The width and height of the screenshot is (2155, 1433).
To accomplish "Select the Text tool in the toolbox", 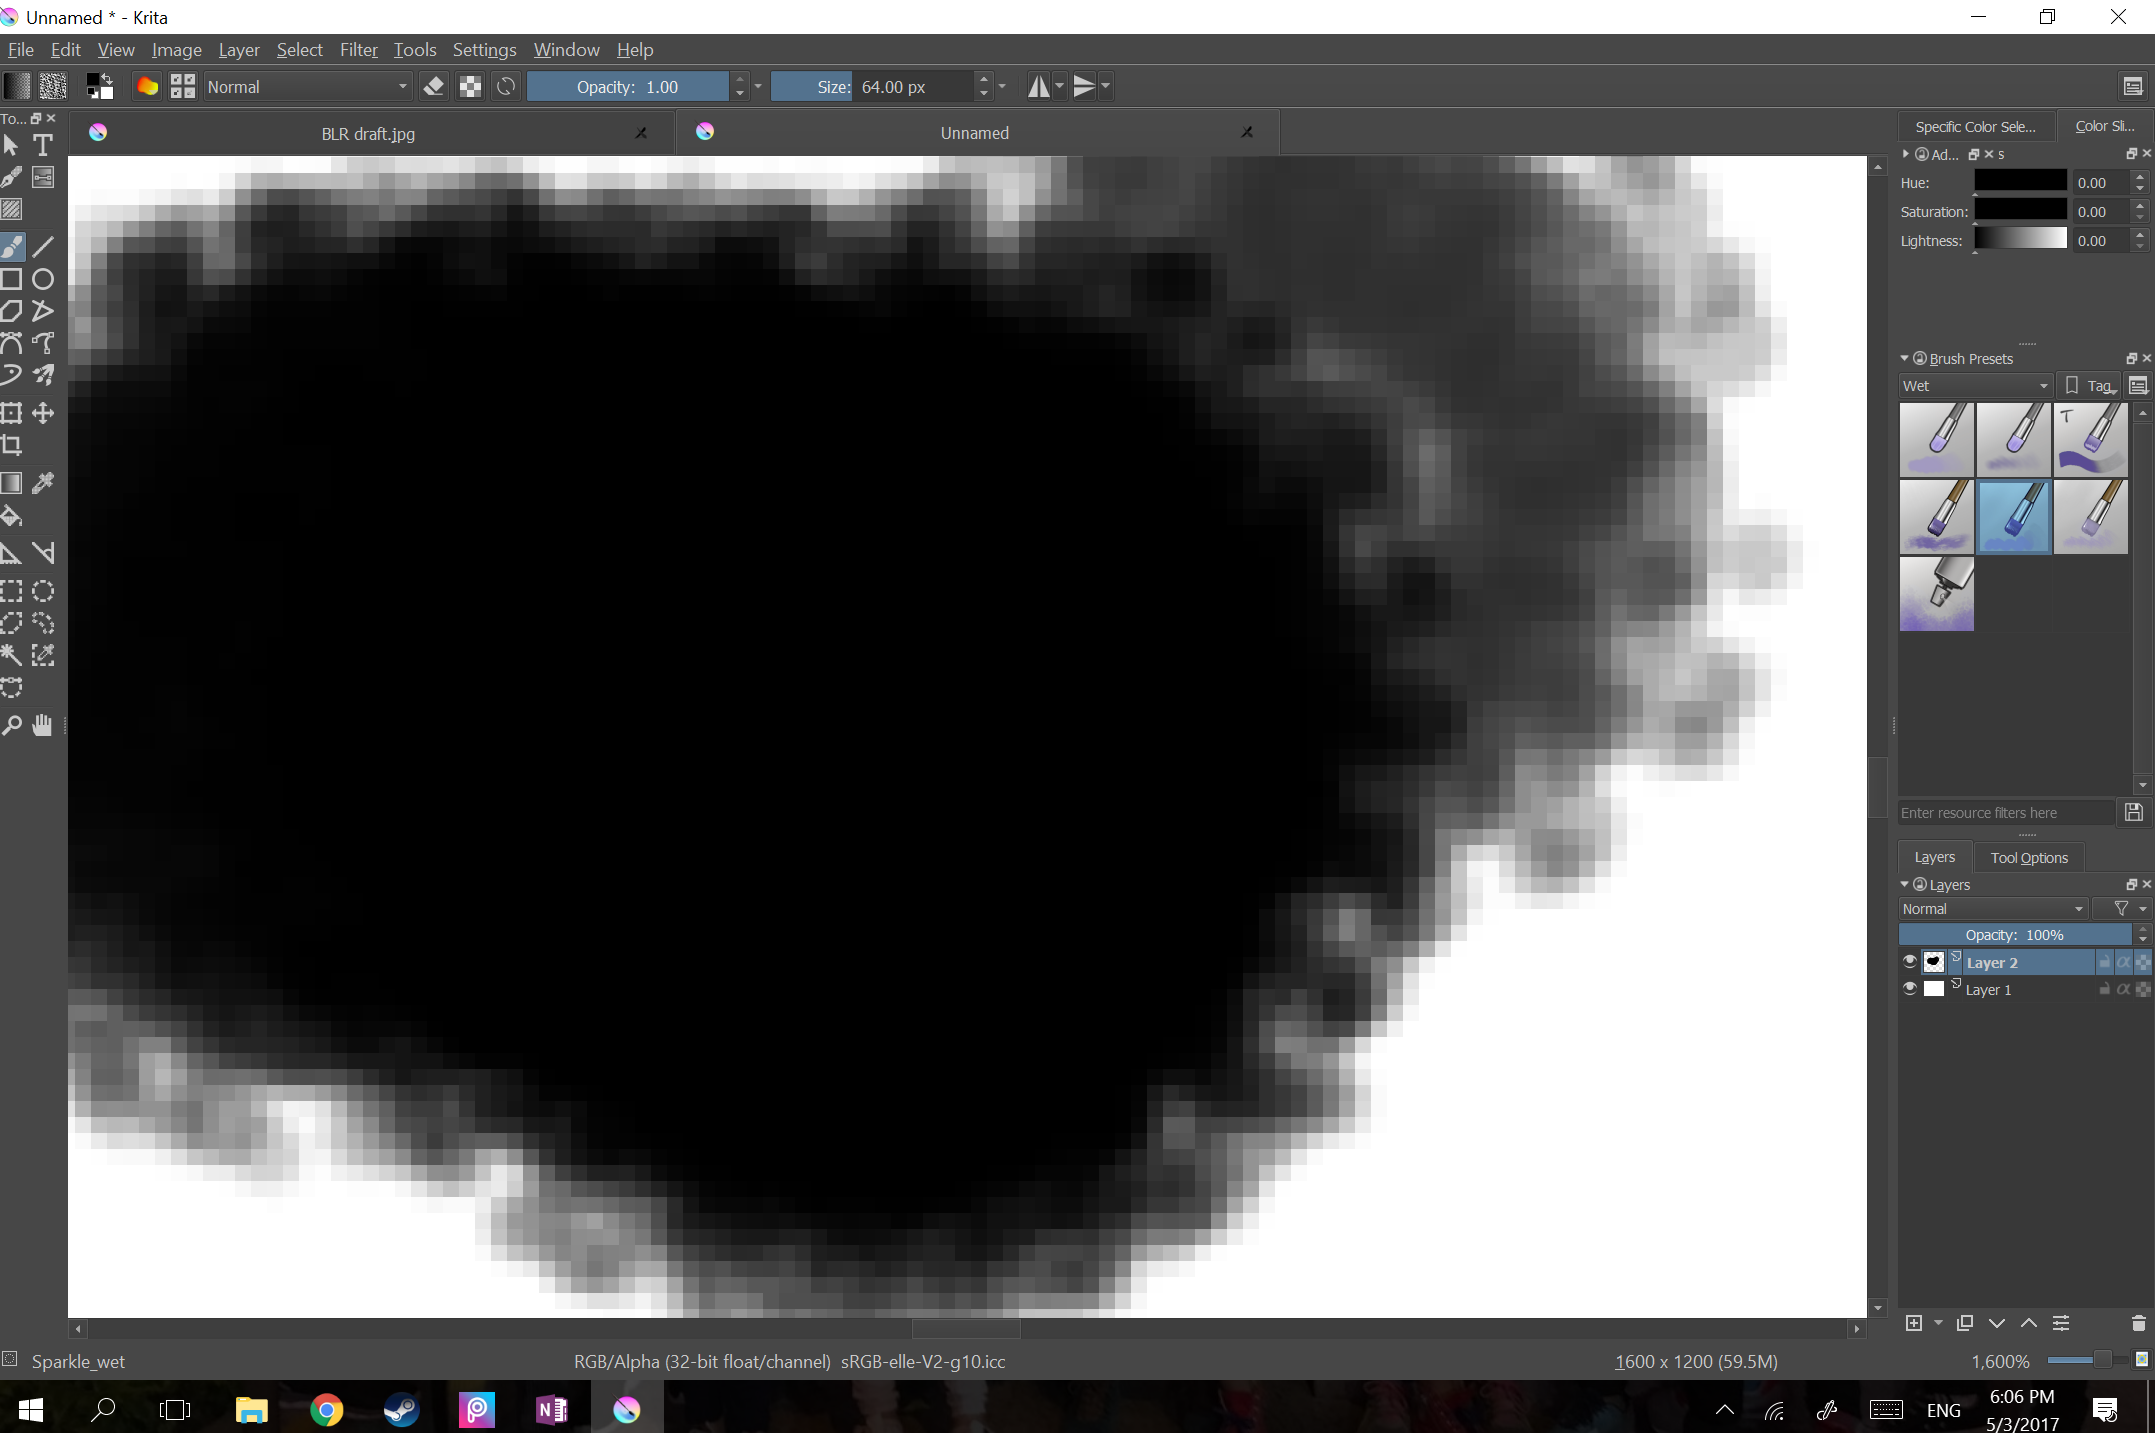I will [x=43, y=146].
